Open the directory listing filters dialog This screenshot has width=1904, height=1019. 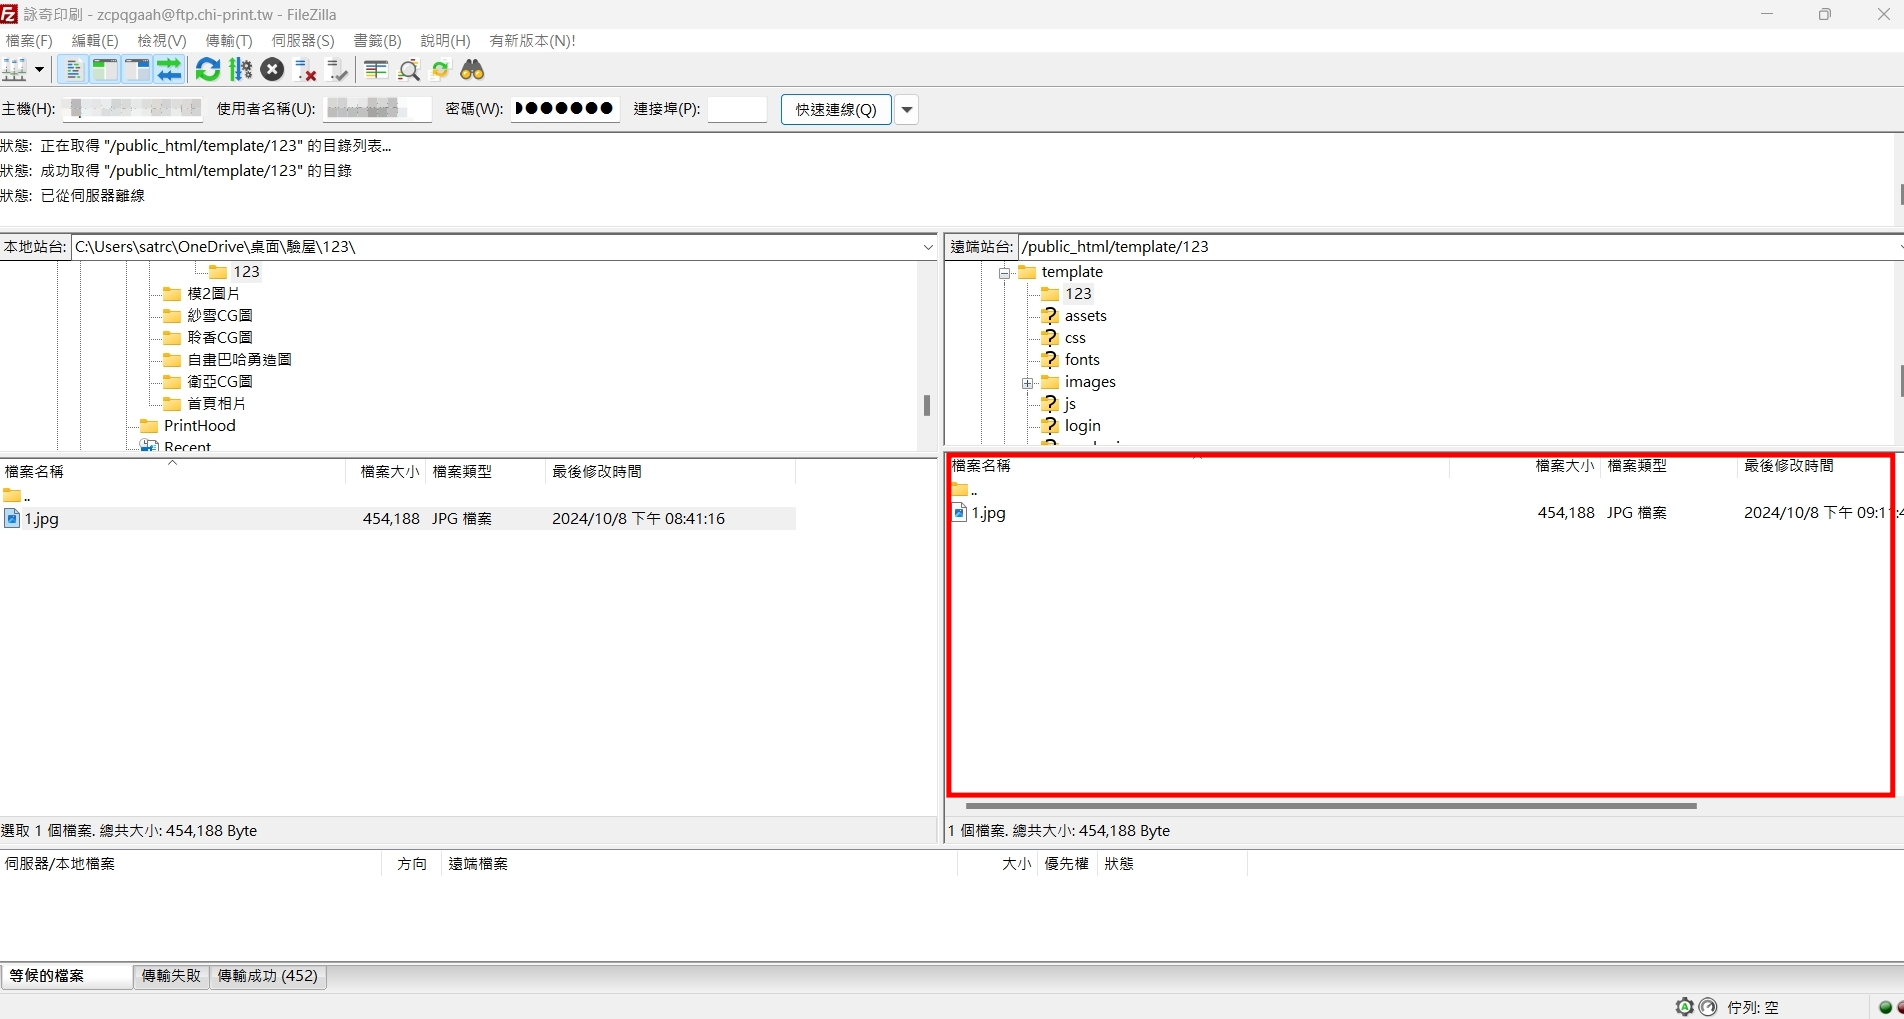pos(376,70)
